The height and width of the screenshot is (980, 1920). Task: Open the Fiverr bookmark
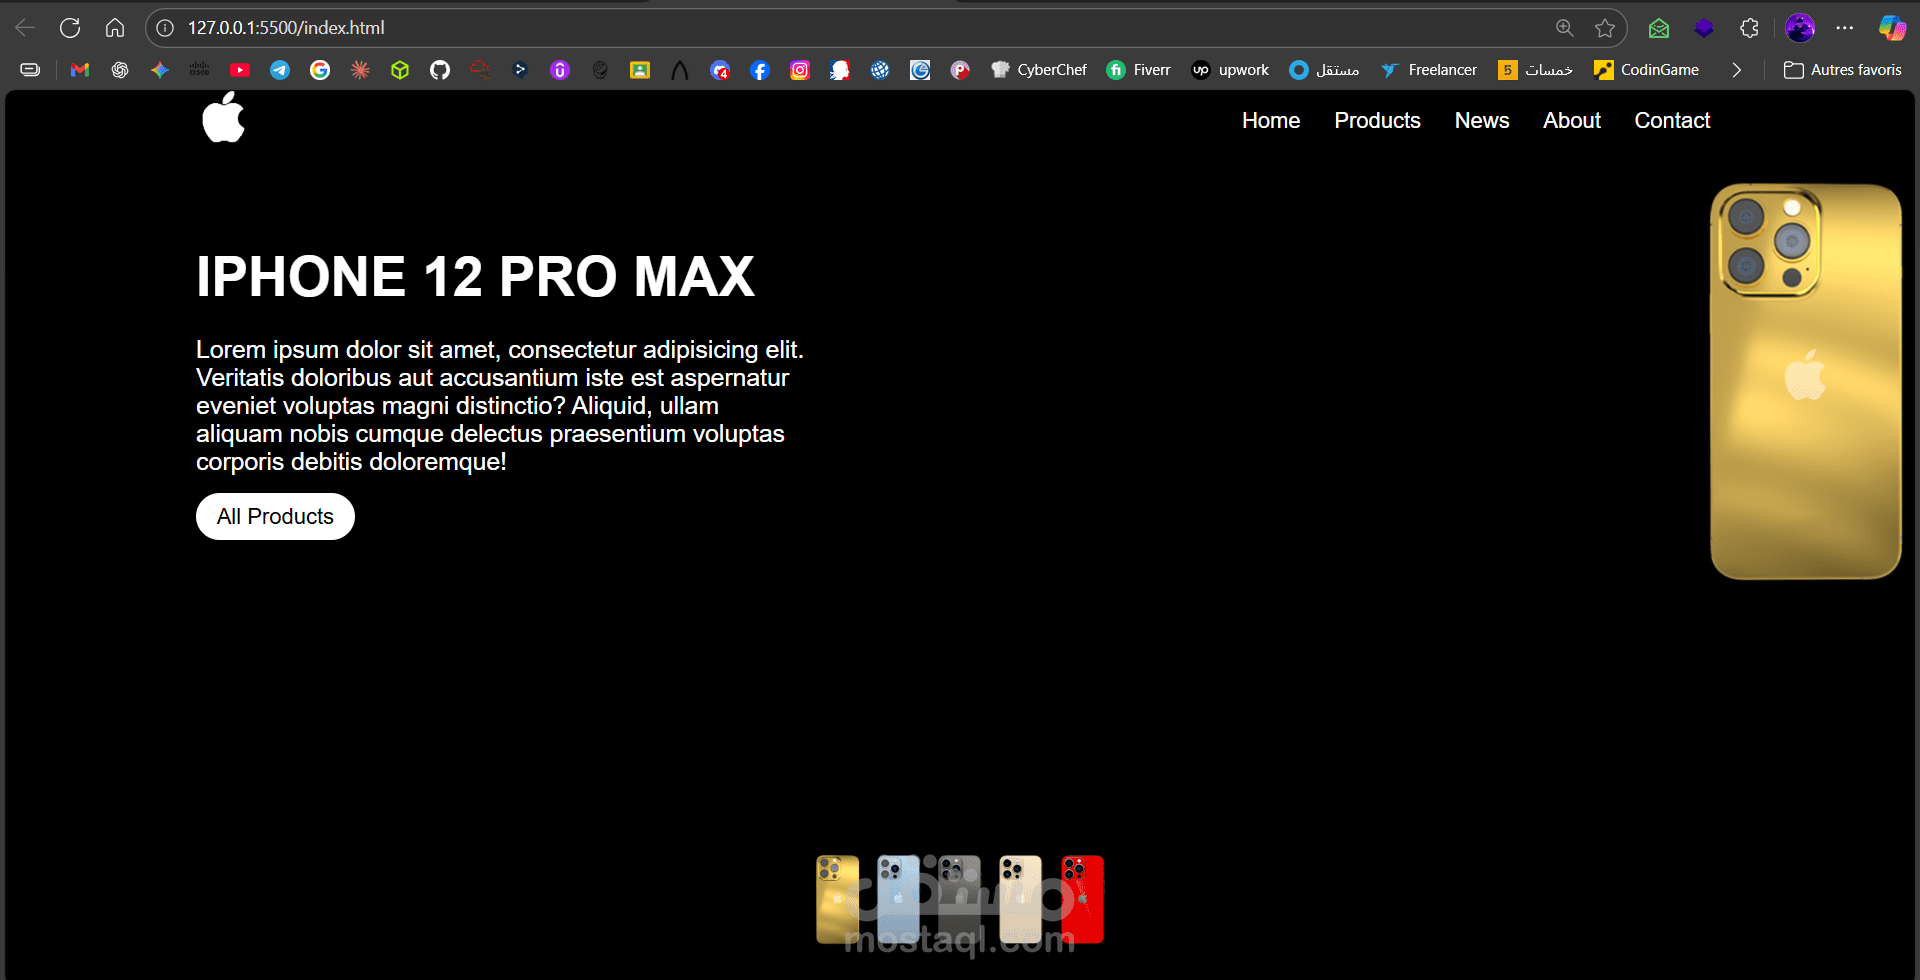tap(1138, 70)
